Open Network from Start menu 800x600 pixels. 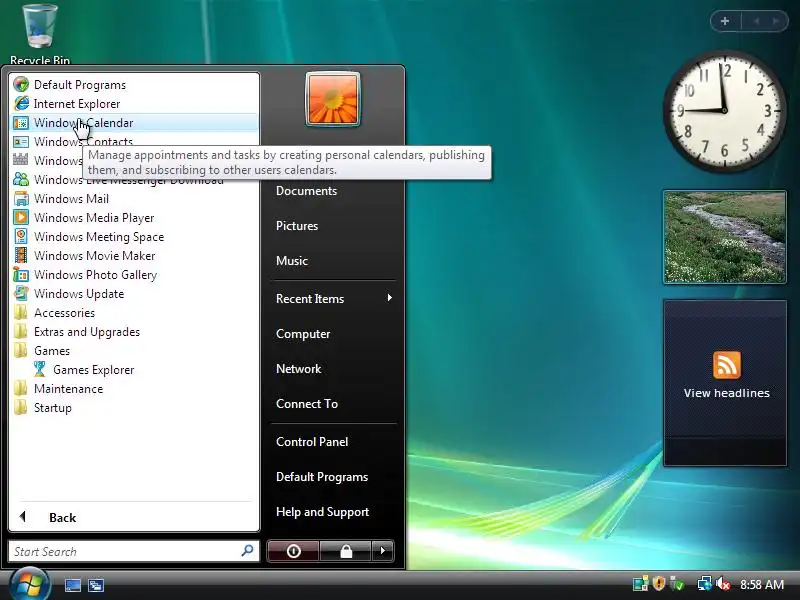pos(298,369)
